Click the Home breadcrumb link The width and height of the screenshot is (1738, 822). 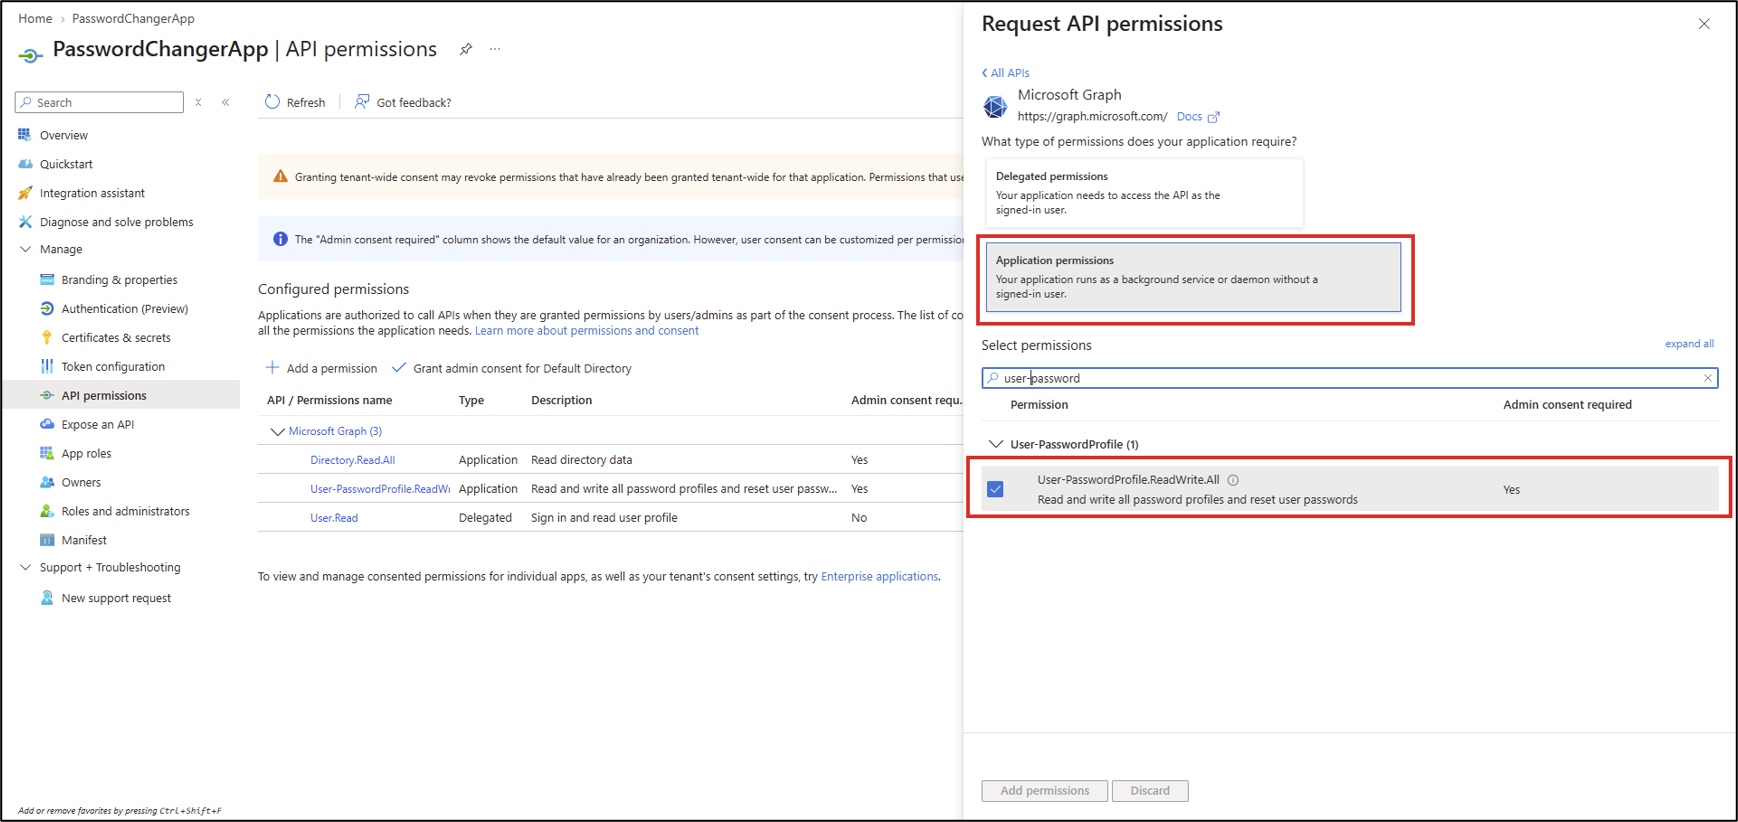point(35,19)
